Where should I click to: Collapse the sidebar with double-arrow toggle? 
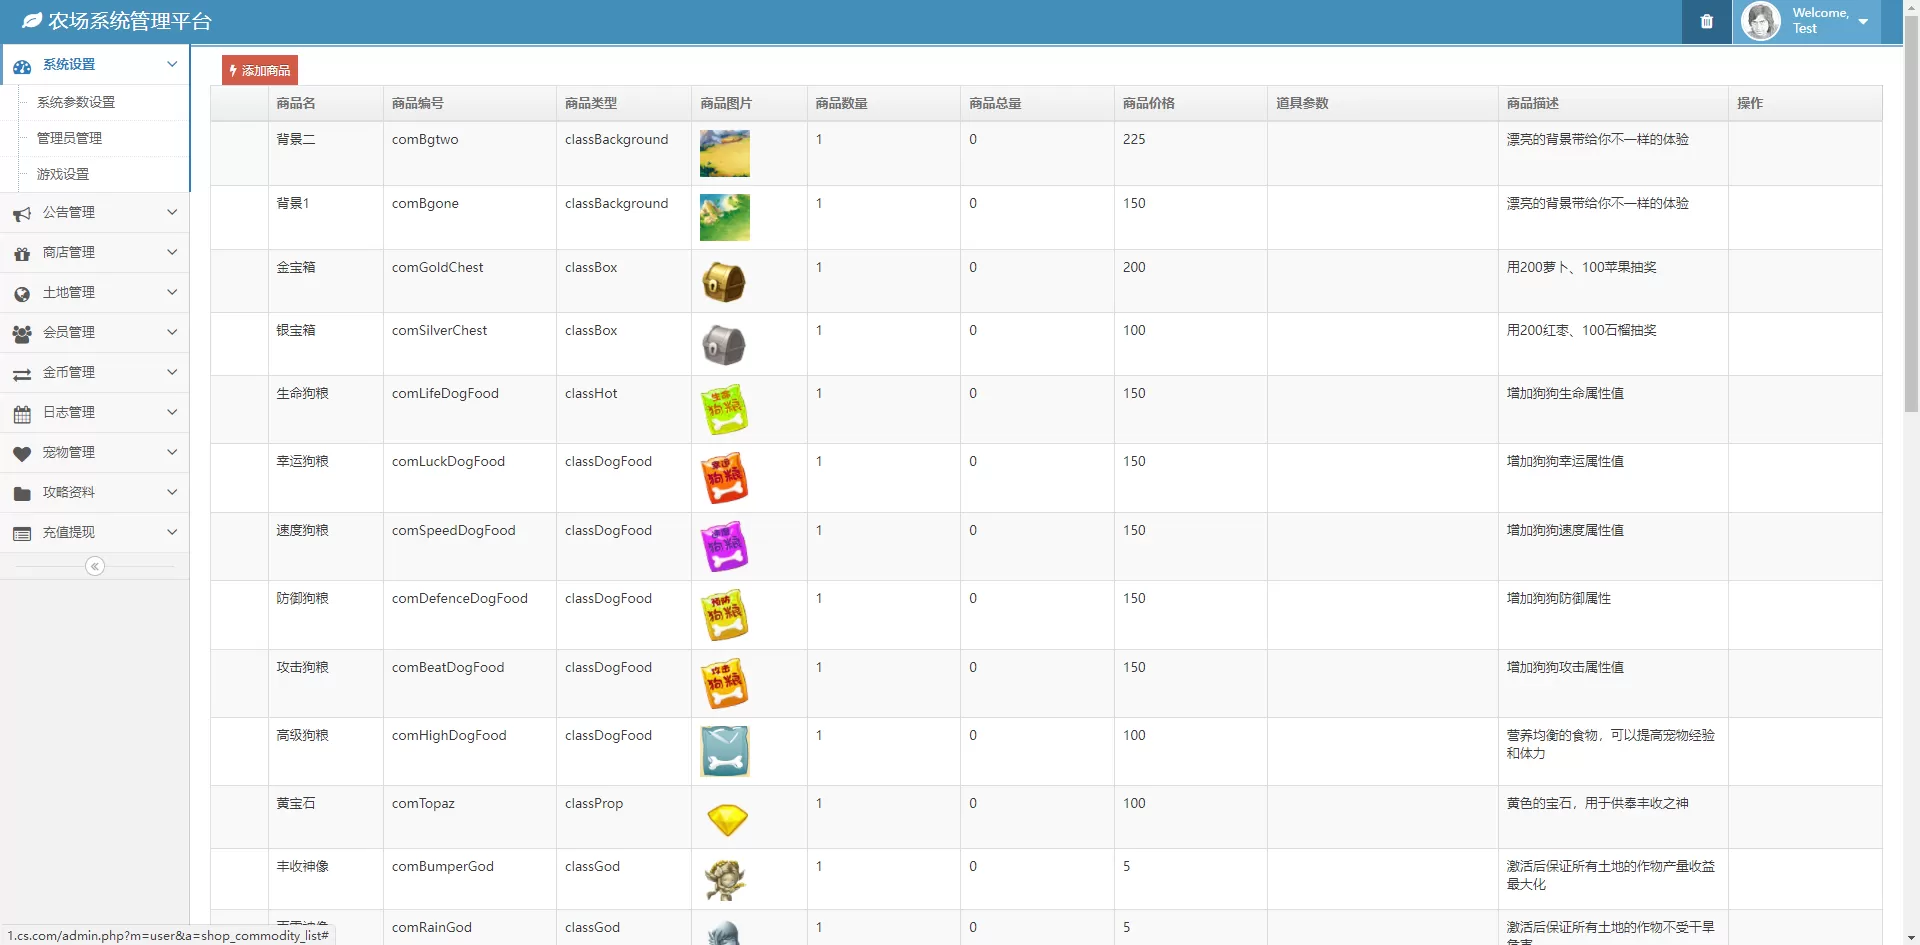pos(95,567)
